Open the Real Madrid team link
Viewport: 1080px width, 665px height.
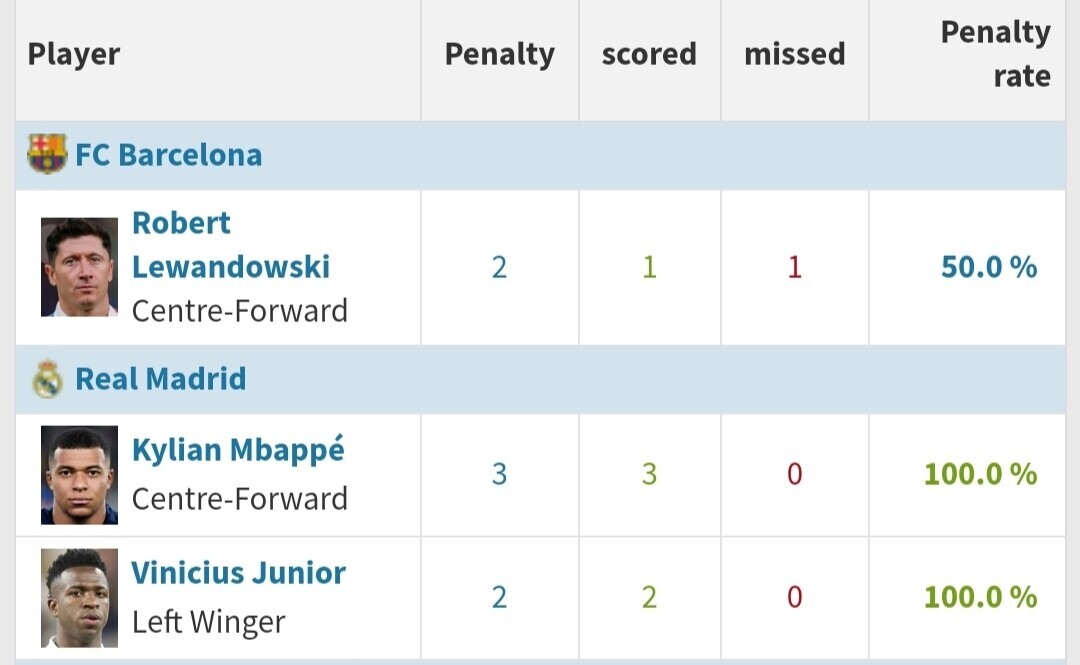point(160,379)
